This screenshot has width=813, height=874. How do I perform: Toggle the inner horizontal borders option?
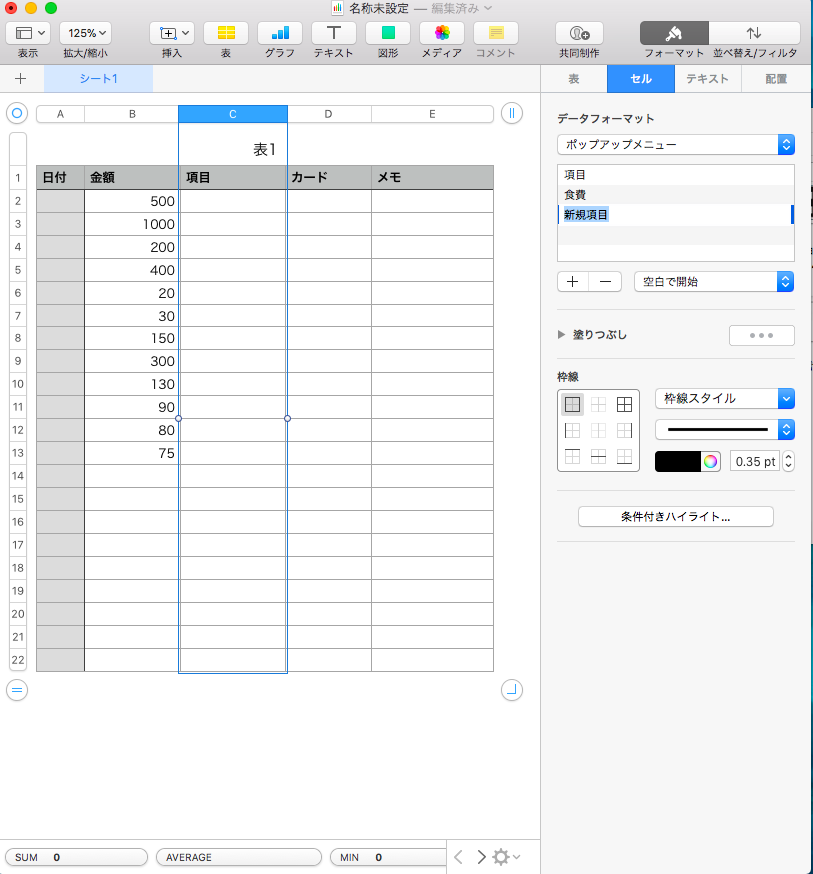598,456
